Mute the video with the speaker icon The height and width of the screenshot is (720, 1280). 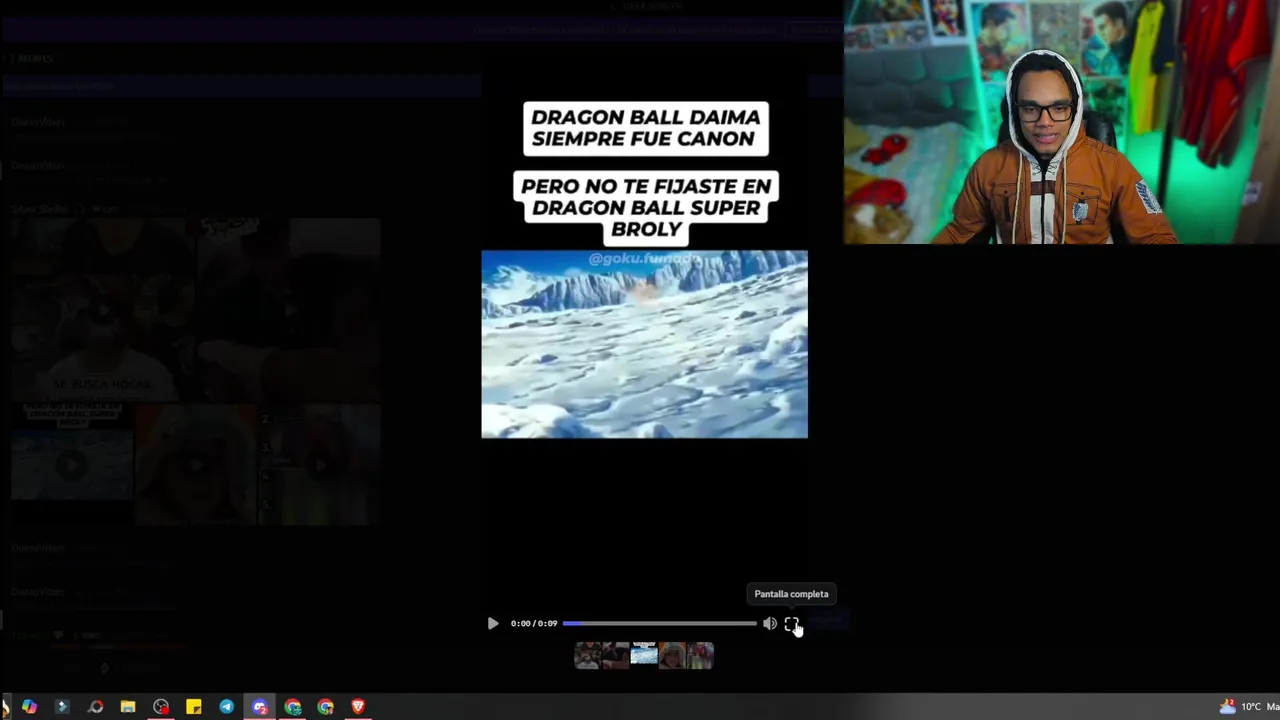pyautogui.click(x=769, y=623)
